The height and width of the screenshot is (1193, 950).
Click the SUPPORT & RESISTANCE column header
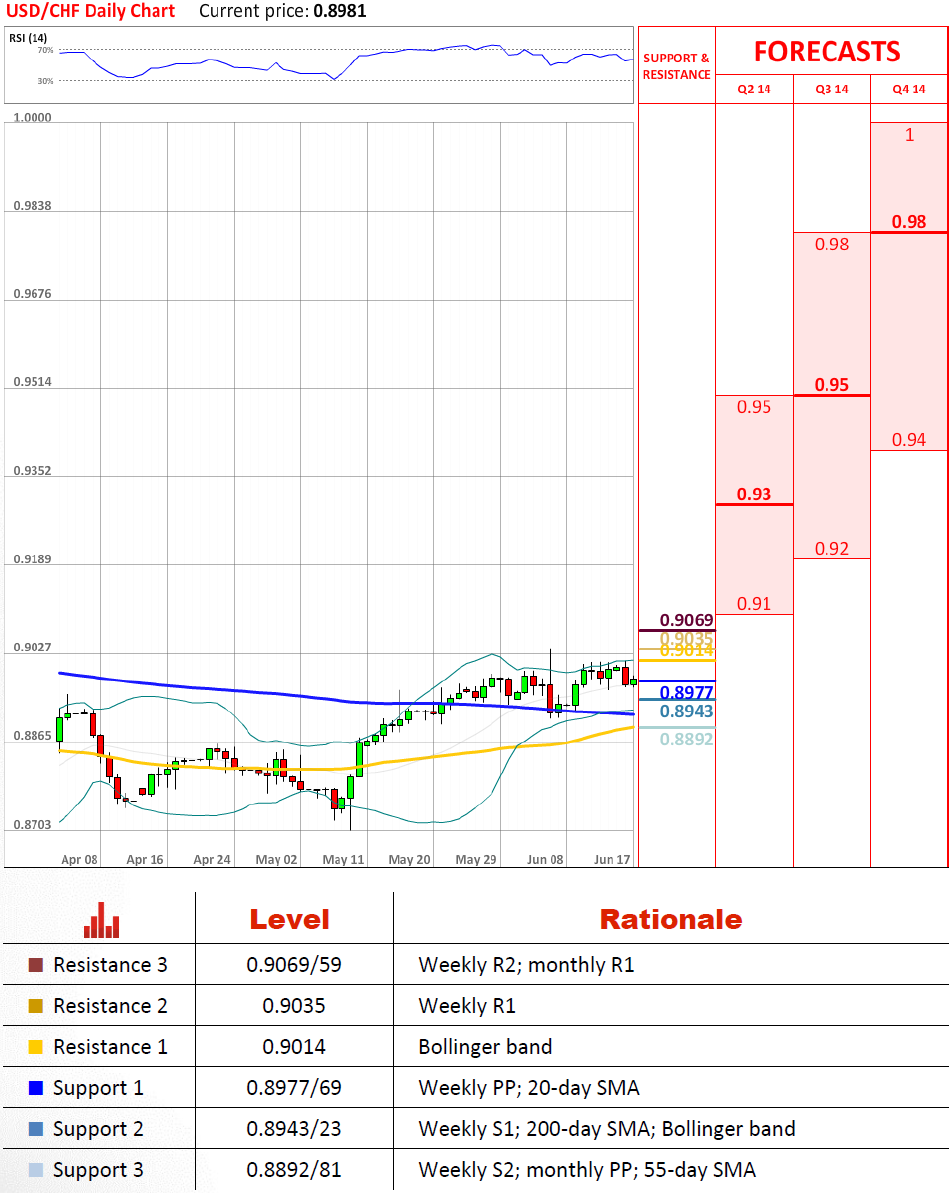[x=676, y=66]
